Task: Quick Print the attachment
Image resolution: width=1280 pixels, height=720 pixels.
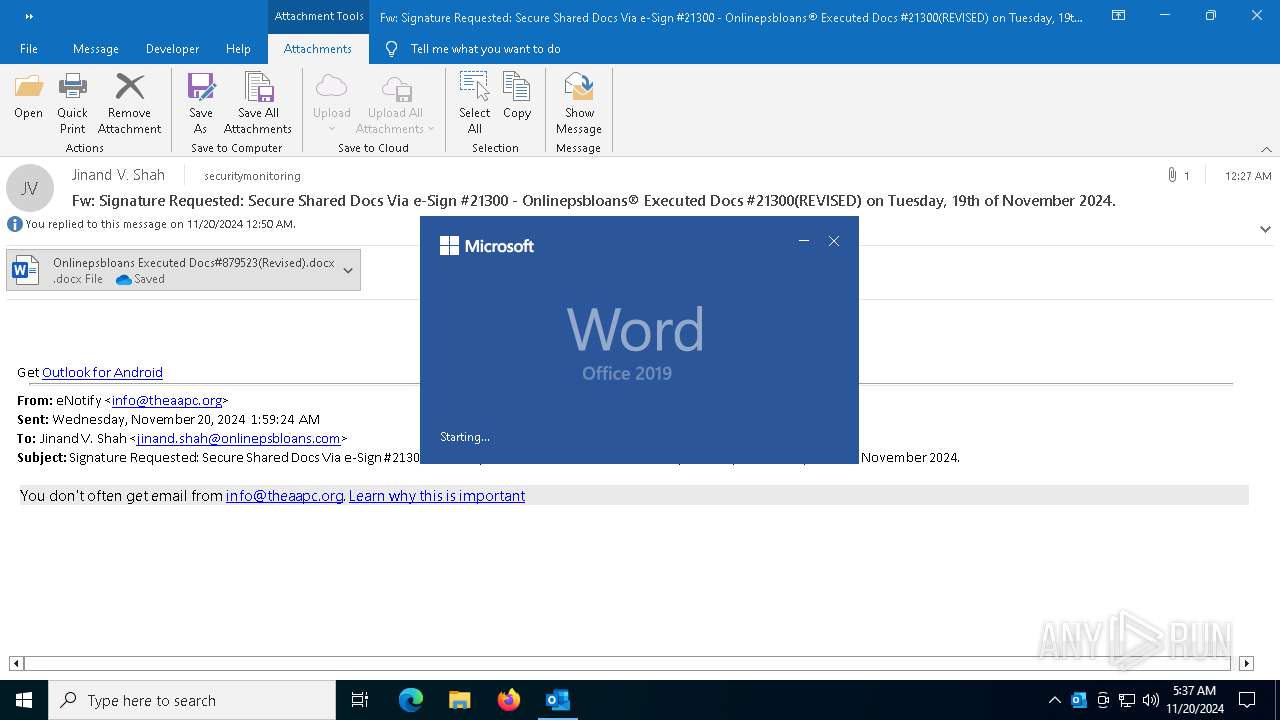Action: coord(72,103)
